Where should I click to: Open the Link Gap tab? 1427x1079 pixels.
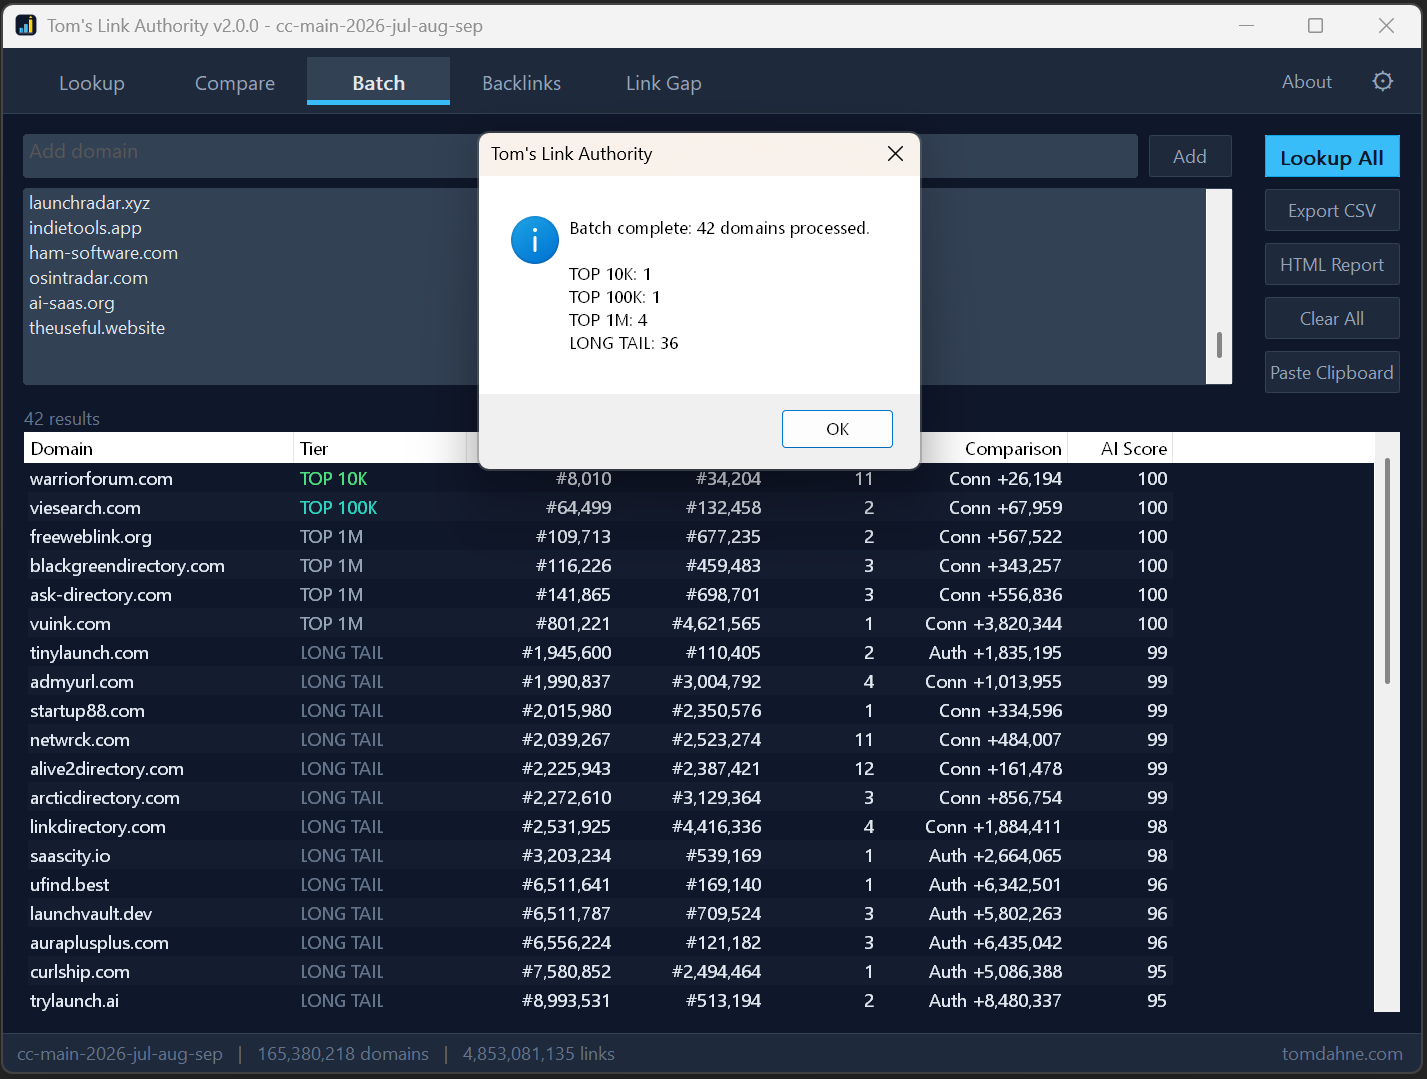(664, 83)
